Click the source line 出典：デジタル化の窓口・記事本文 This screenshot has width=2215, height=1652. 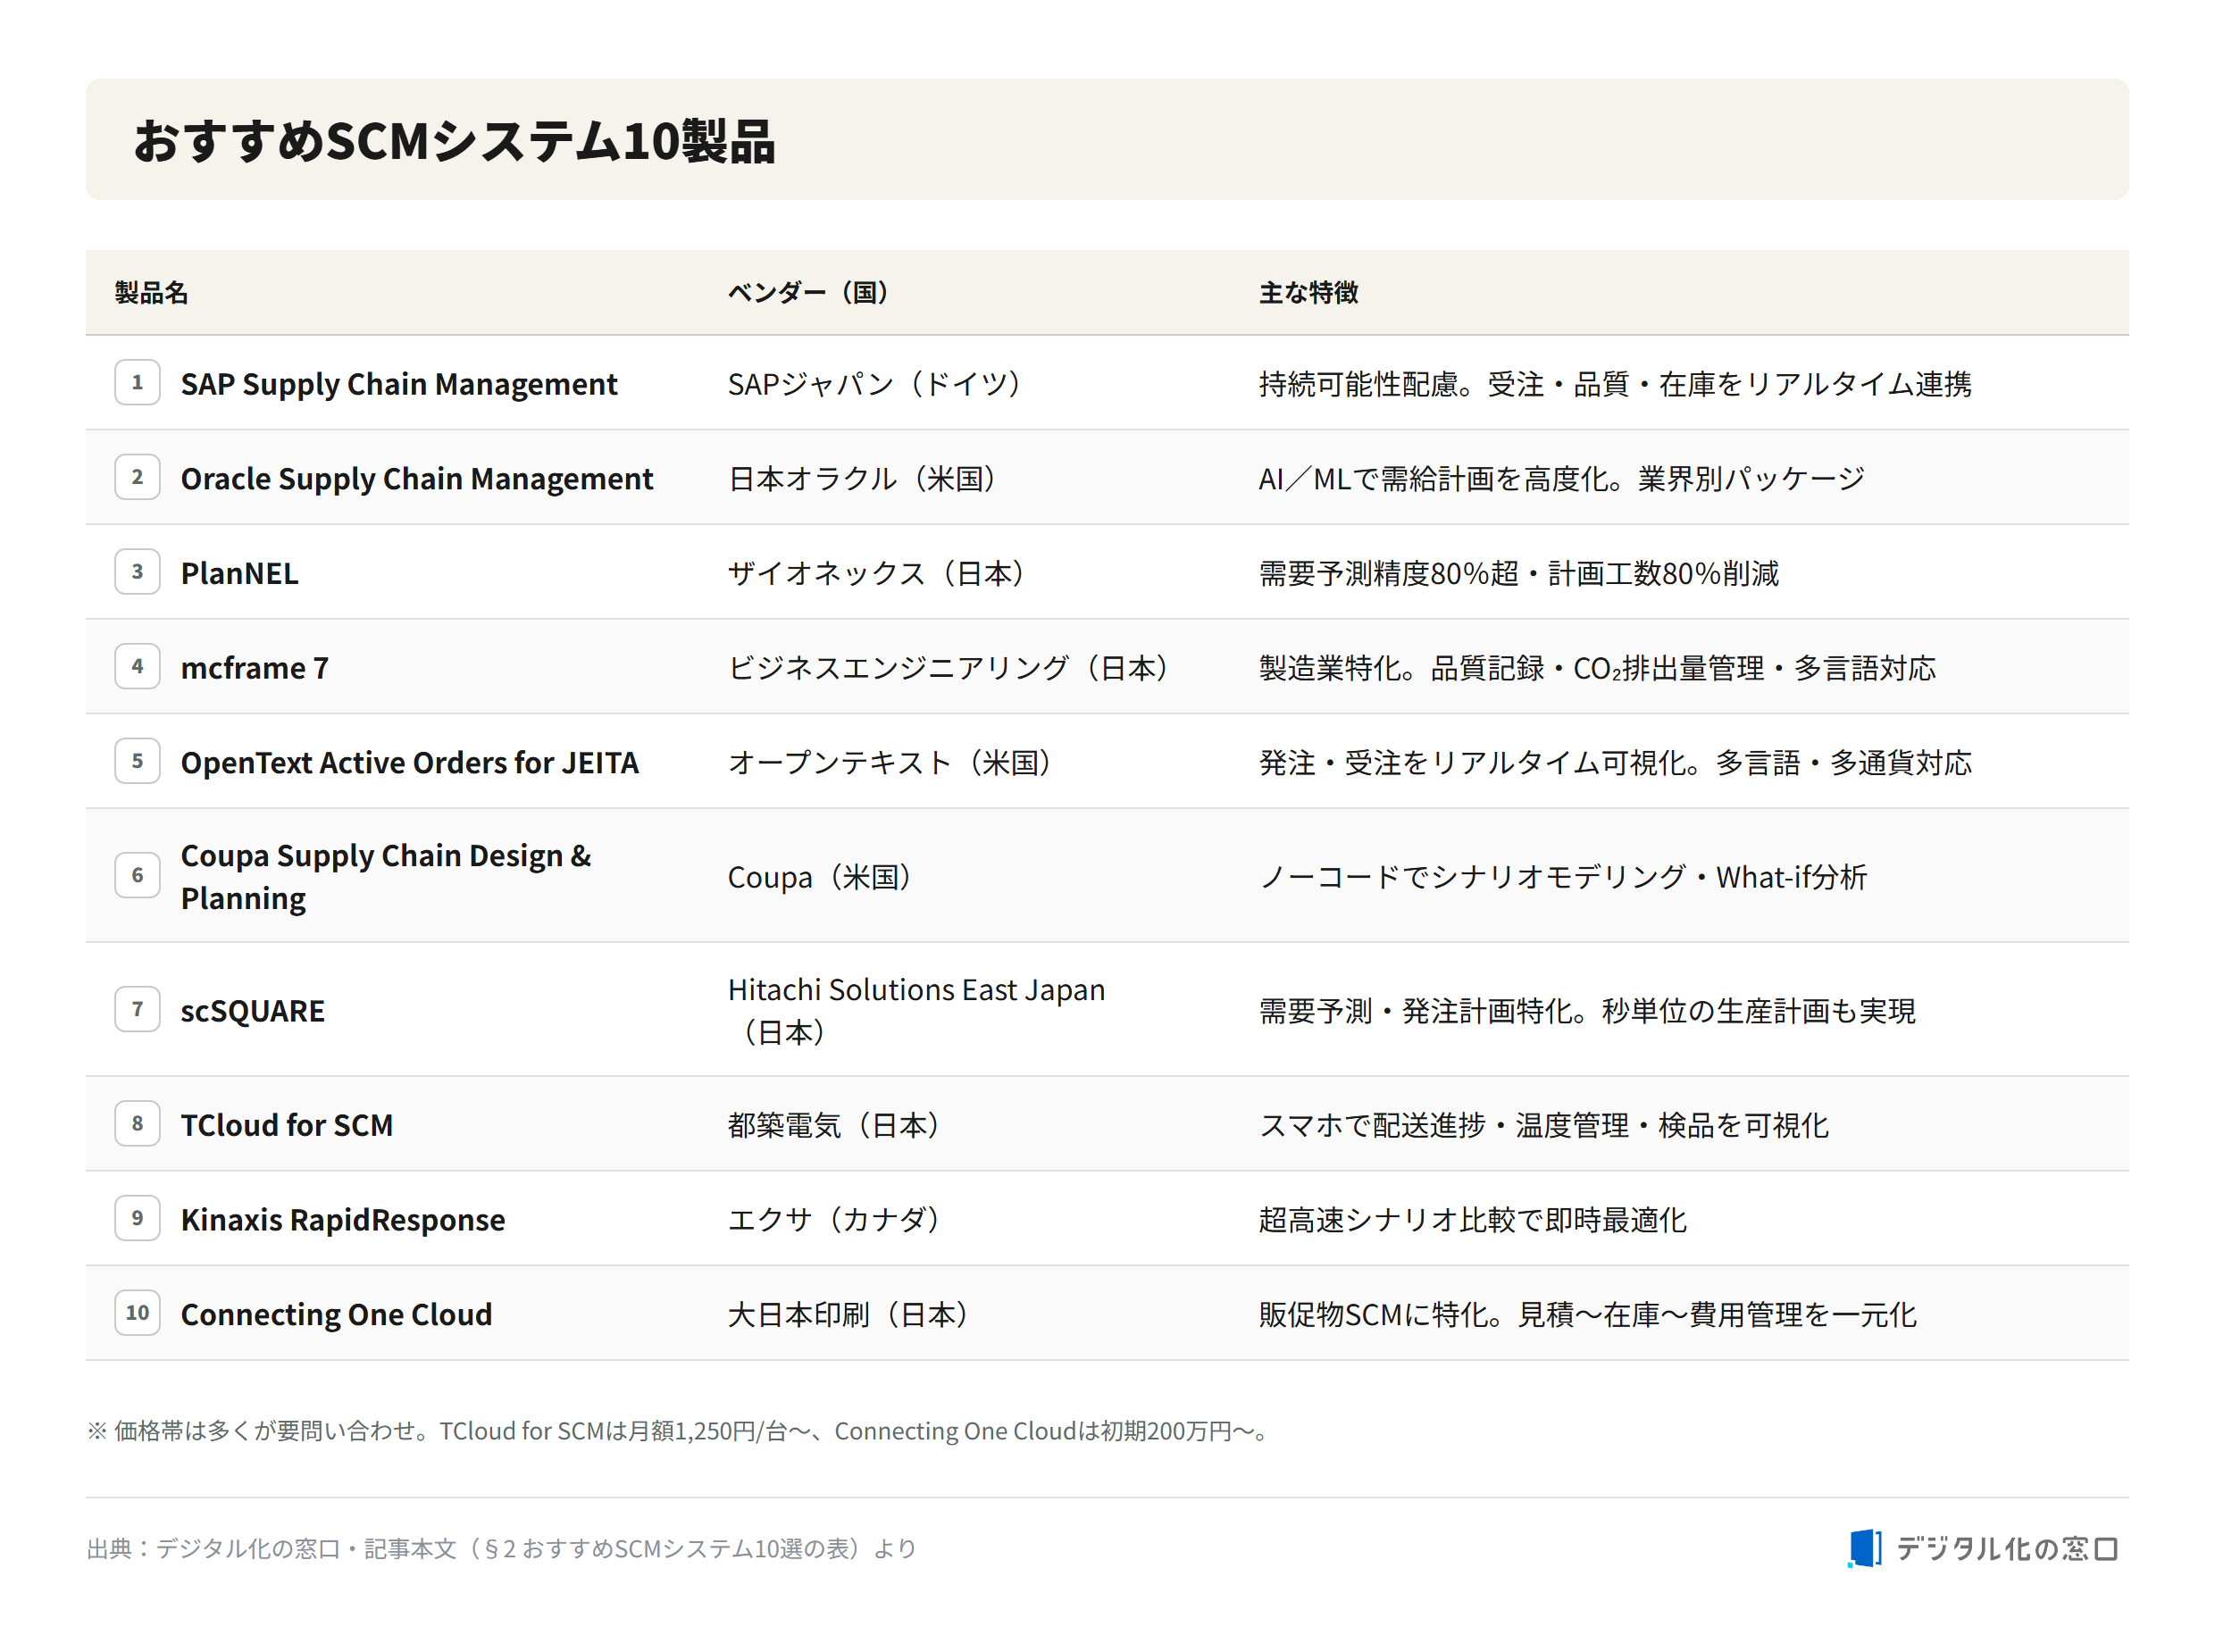(x=501, y=1548)
